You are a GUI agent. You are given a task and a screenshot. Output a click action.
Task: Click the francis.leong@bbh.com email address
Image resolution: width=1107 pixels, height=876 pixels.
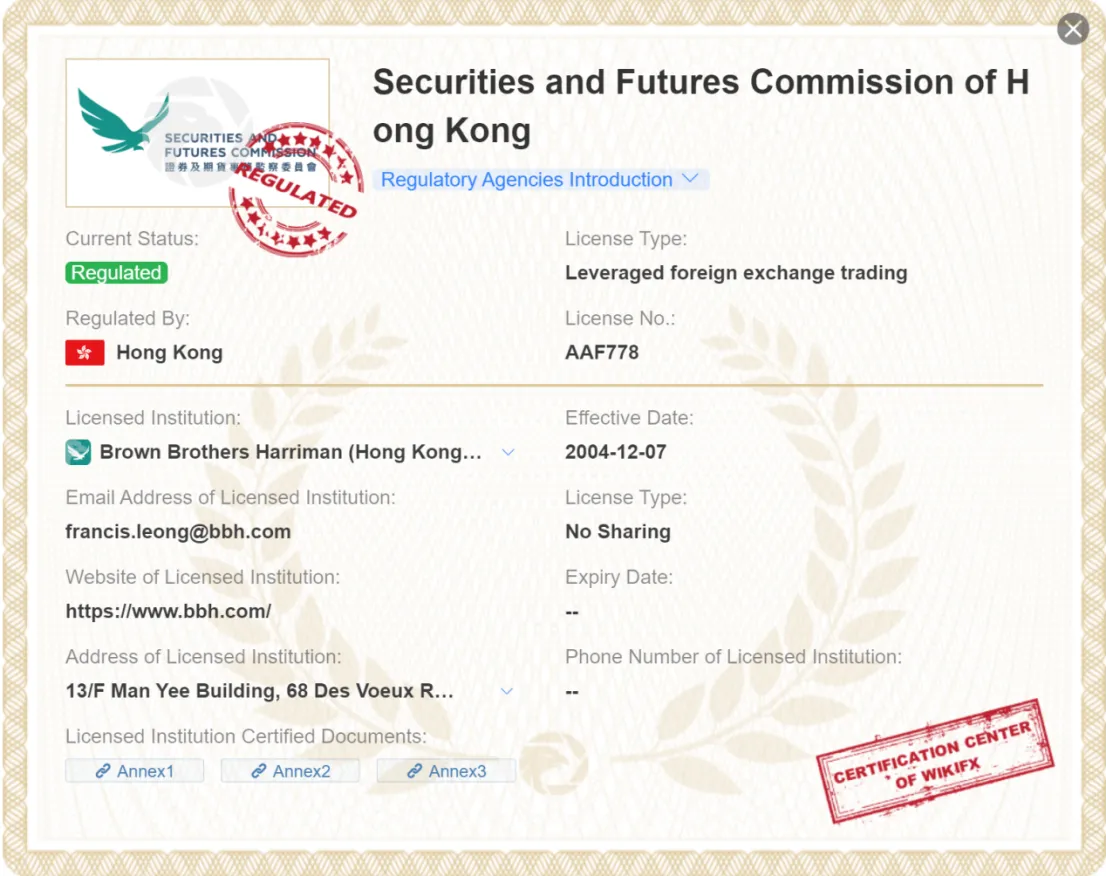tap(178, 532)
